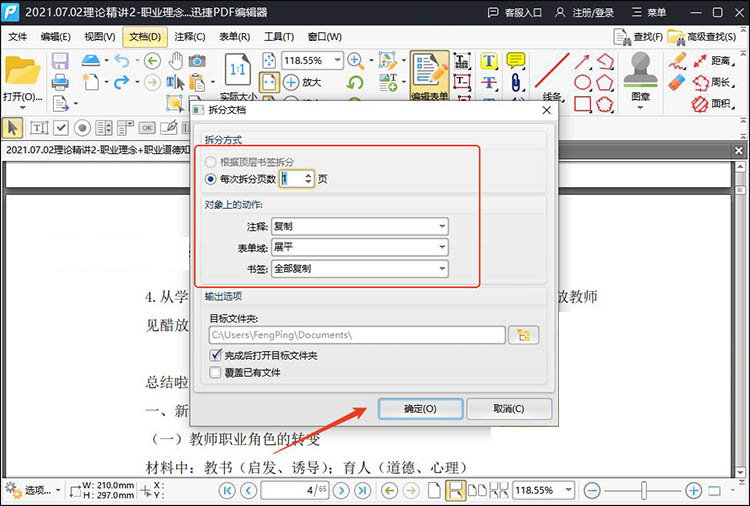
Task: Click the zoom out minus button by slider
Action: coord(592,490)
